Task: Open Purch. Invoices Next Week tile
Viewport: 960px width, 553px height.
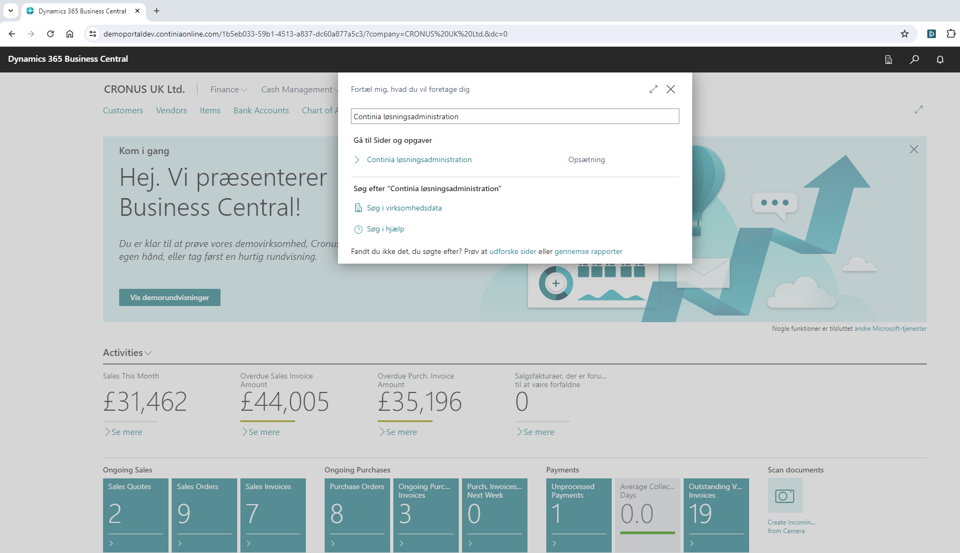Action: pos(494,515)
